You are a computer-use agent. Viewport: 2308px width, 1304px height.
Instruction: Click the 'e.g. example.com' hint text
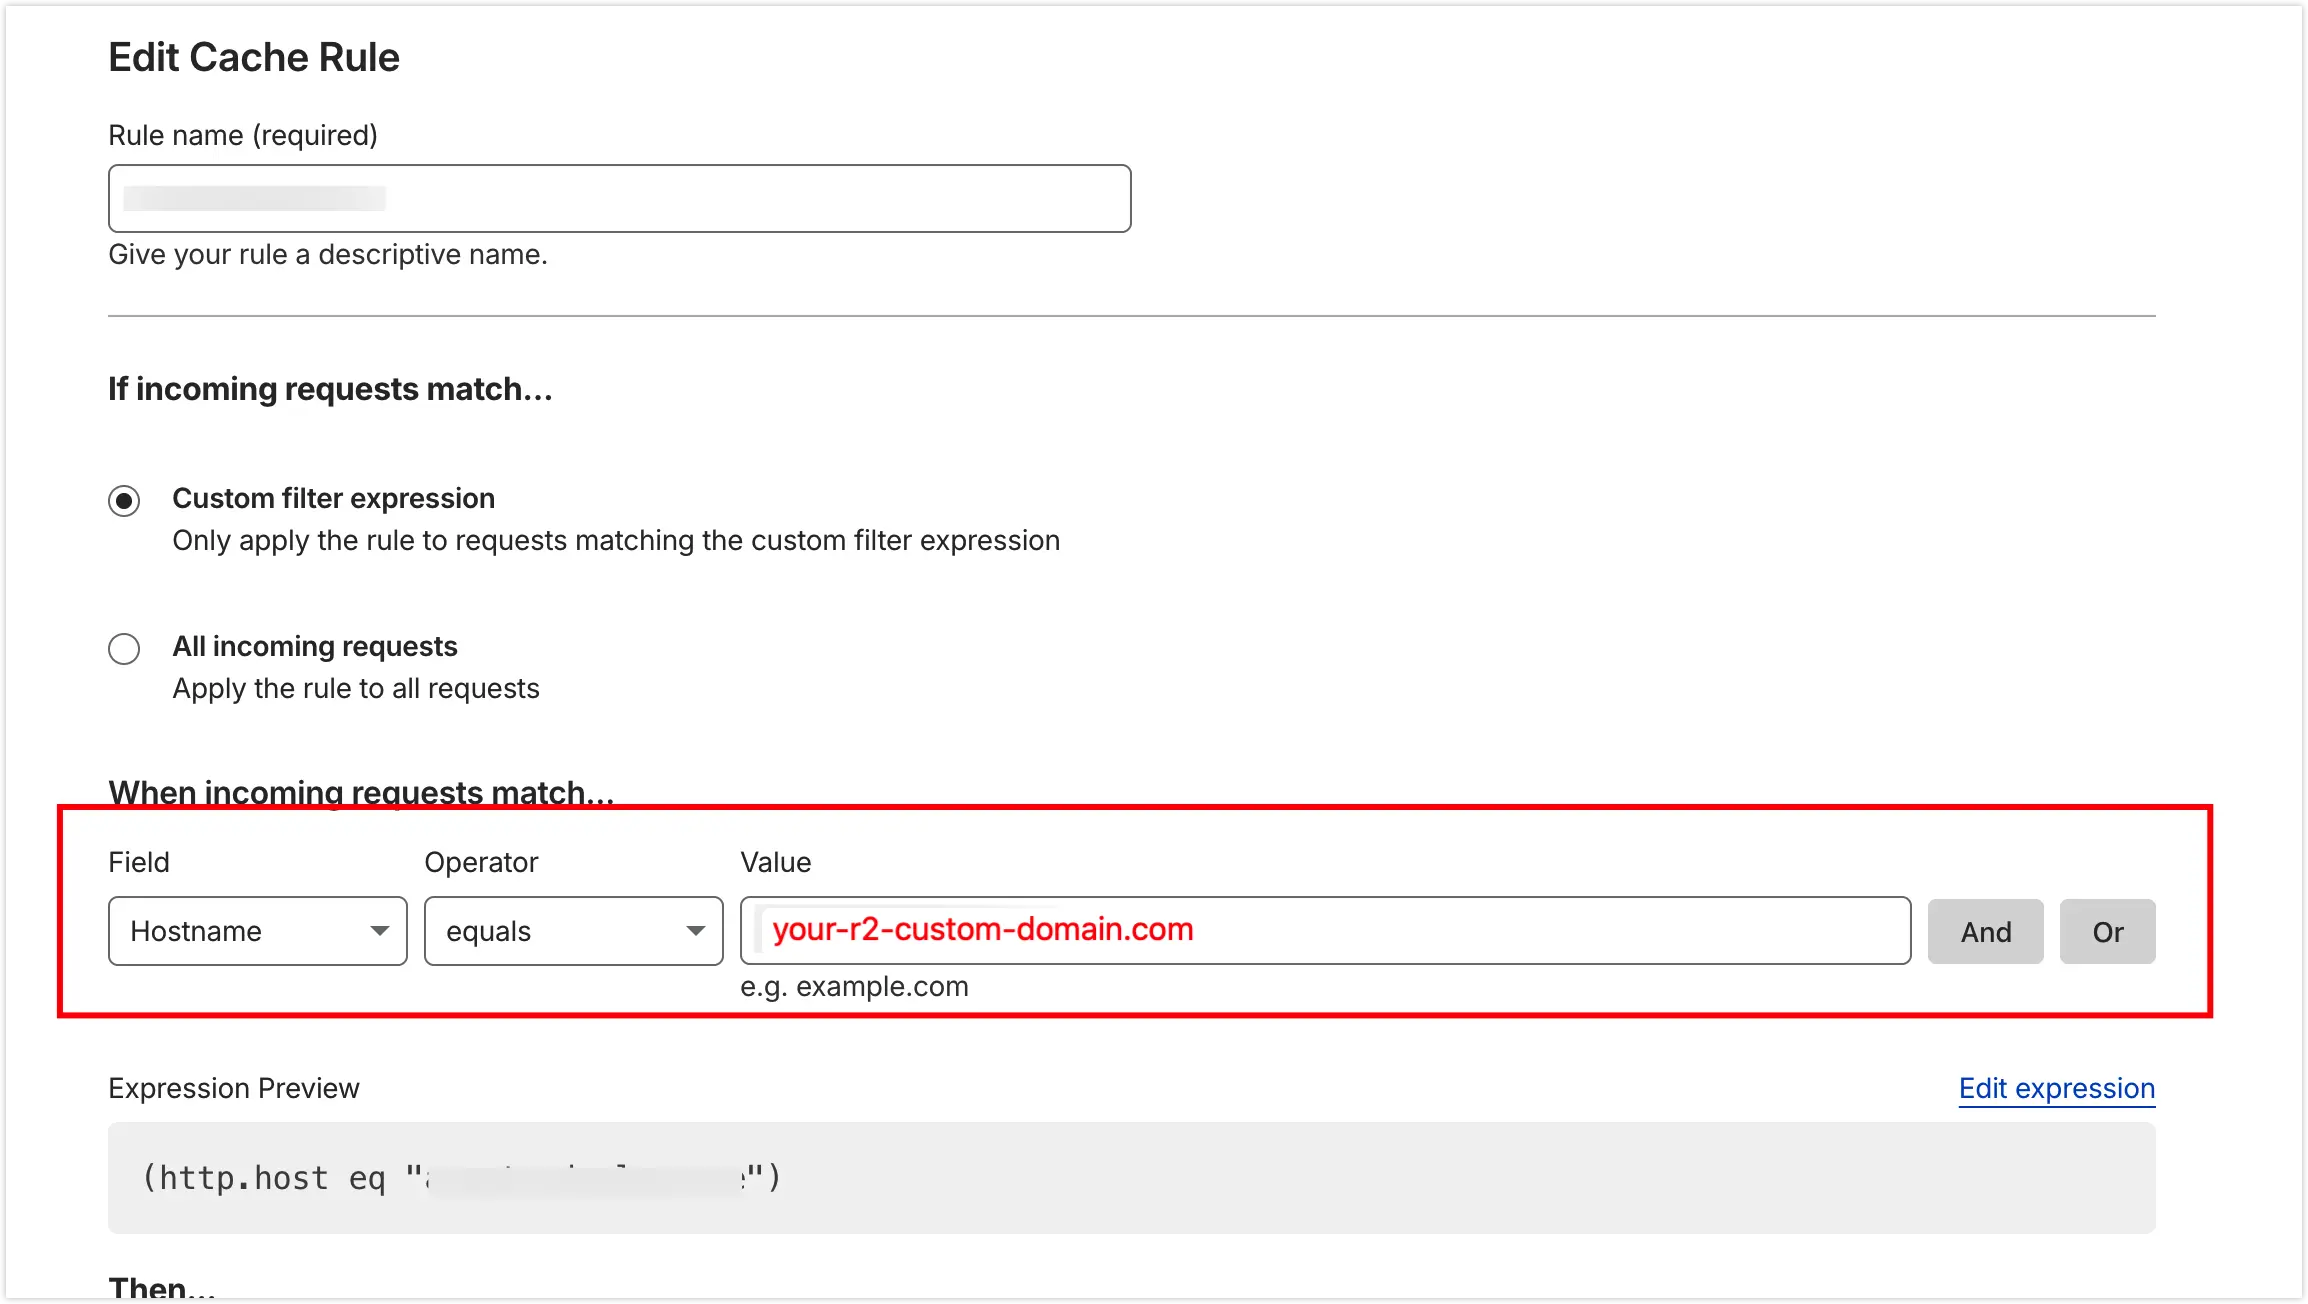coord(853,986)
